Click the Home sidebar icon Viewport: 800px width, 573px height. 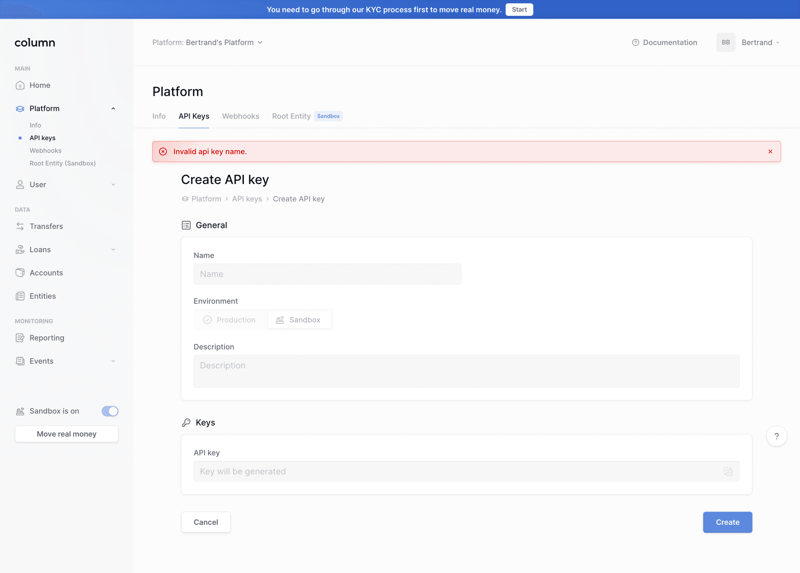click(20, 85)
